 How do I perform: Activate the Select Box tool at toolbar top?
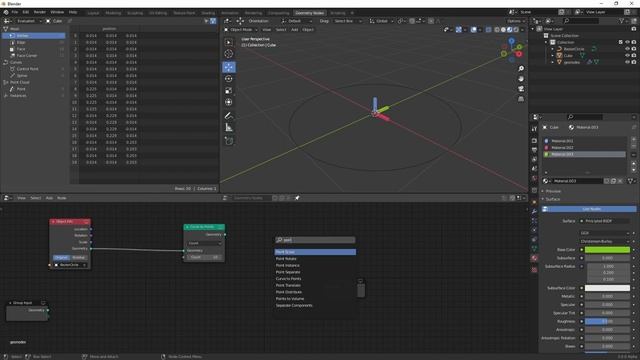pos(229,42)
